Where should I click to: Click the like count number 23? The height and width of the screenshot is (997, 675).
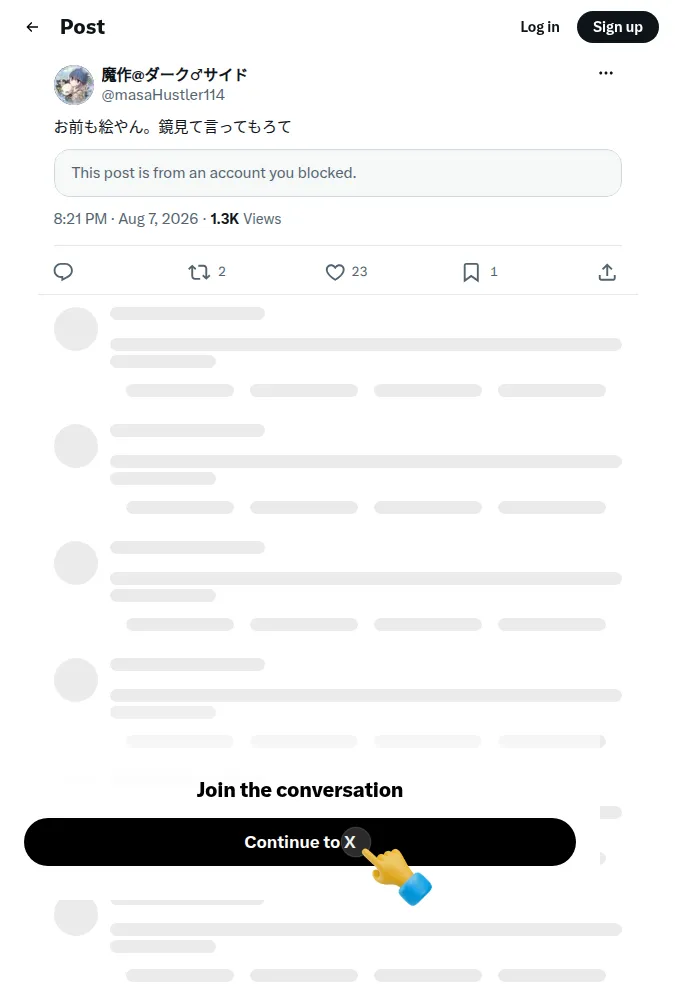click(359, 272)
